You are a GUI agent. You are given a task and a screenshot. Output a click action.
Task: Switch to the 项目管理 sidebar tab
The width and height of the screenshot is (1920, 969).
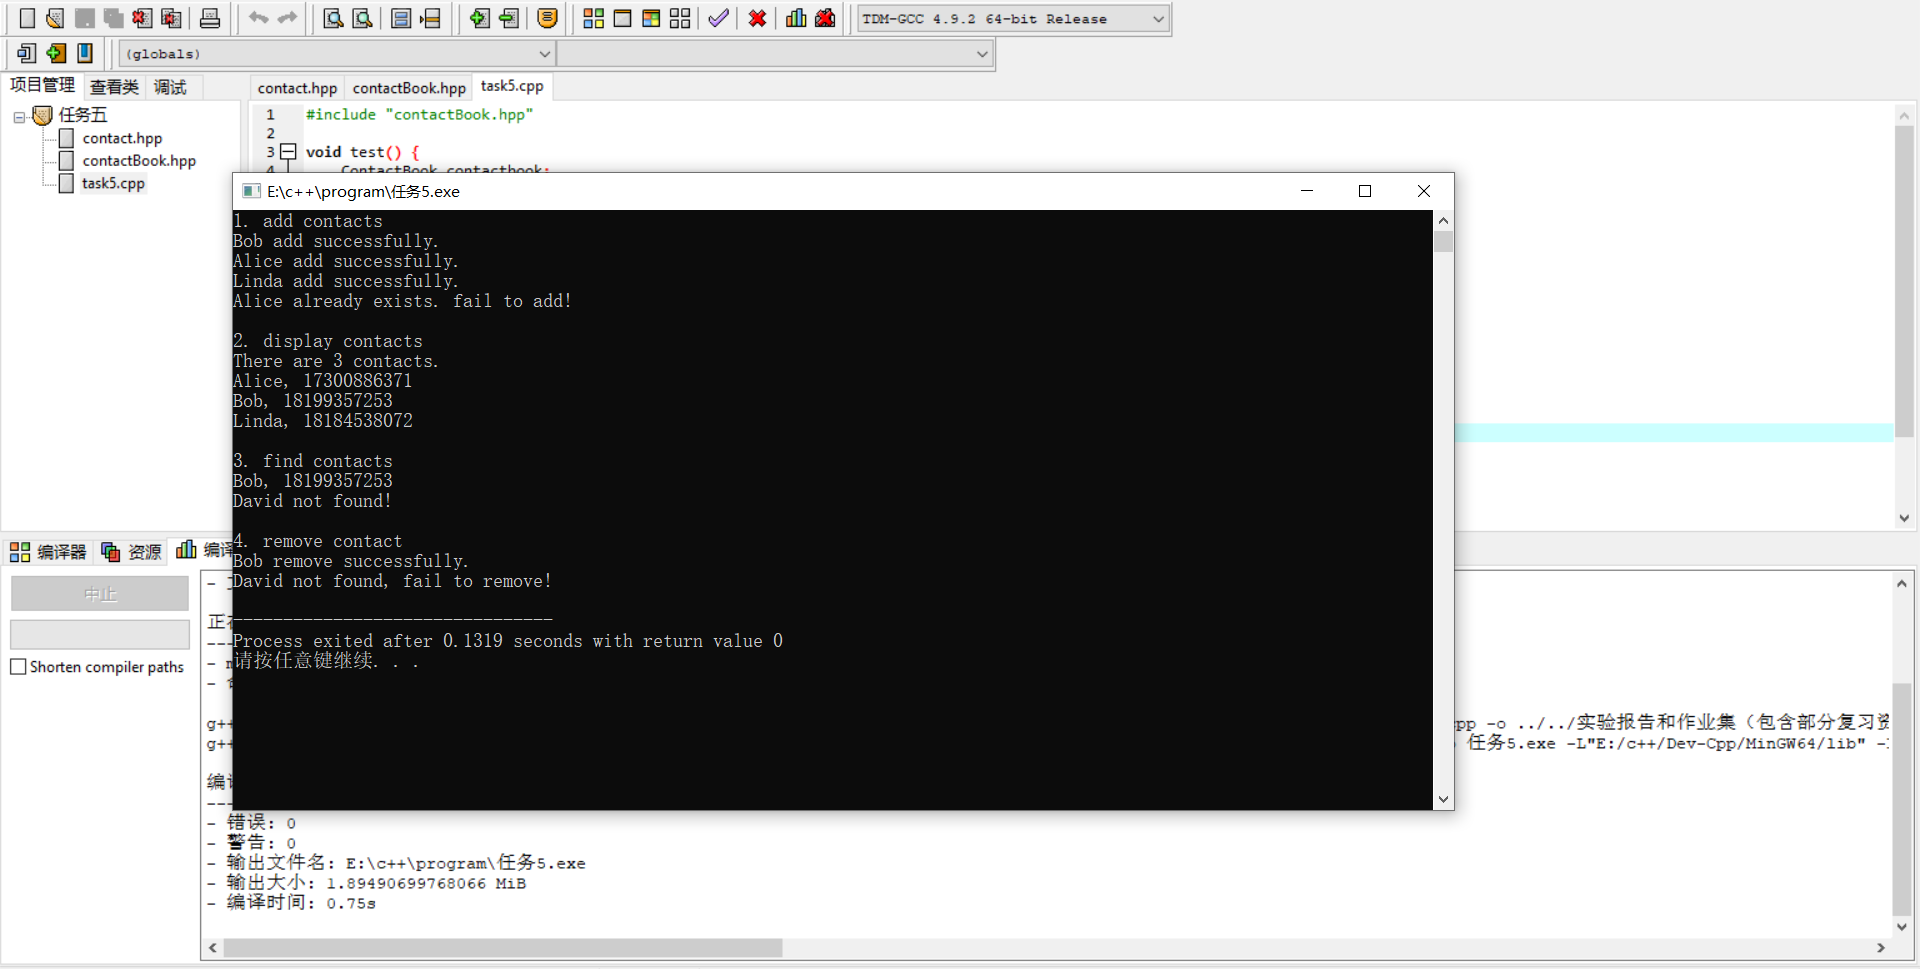tap(42, 86)
